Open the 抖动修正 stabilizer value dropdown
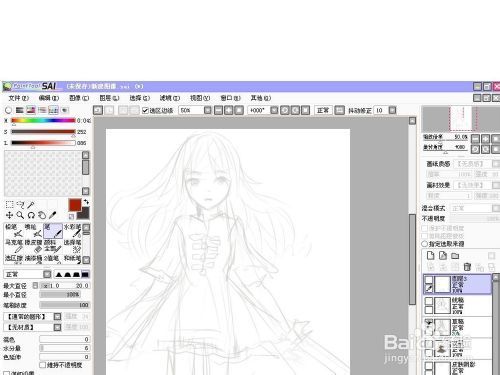Image resolution: width=500 pixels, height=375 pixels. point(392,110)
